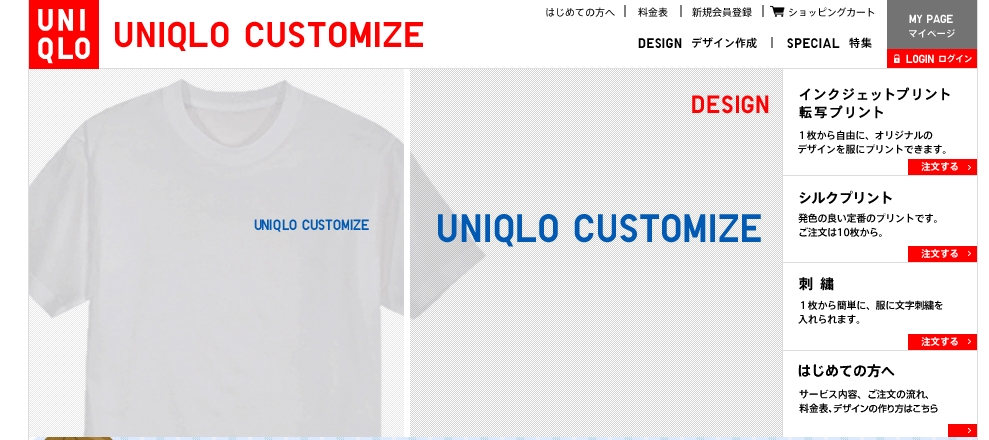Click 注文する under インクジェットプリント
This screenshot has height=440, width=989.
coord(942,167)
